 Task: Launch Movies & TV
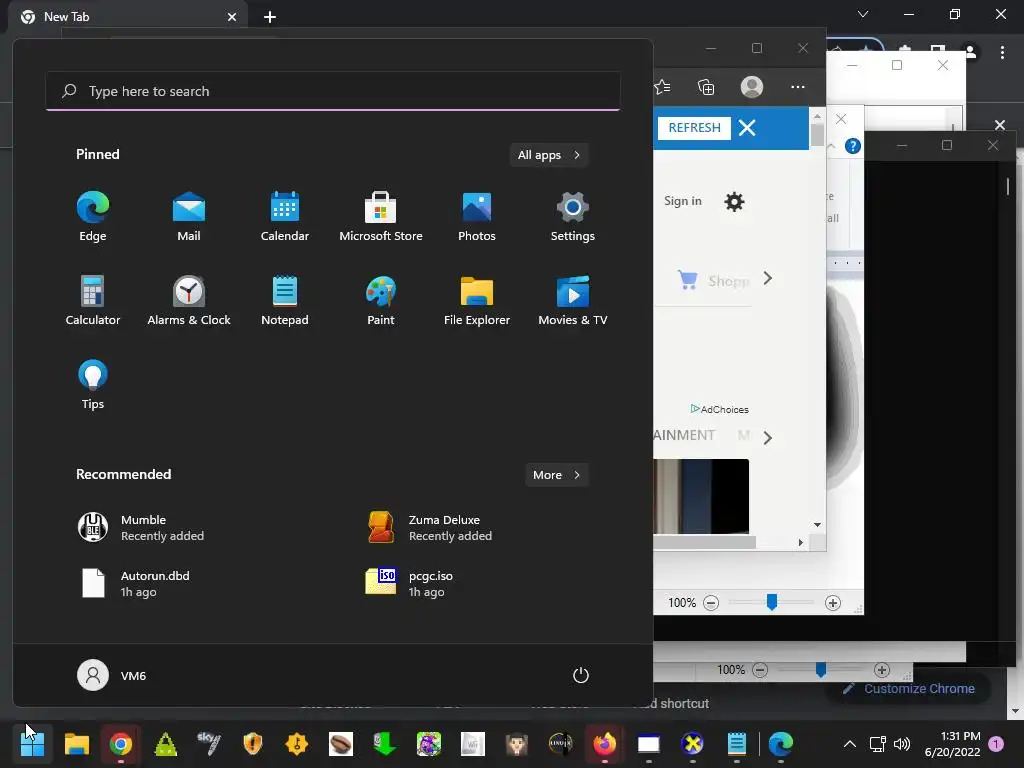(x=573, y=300)
